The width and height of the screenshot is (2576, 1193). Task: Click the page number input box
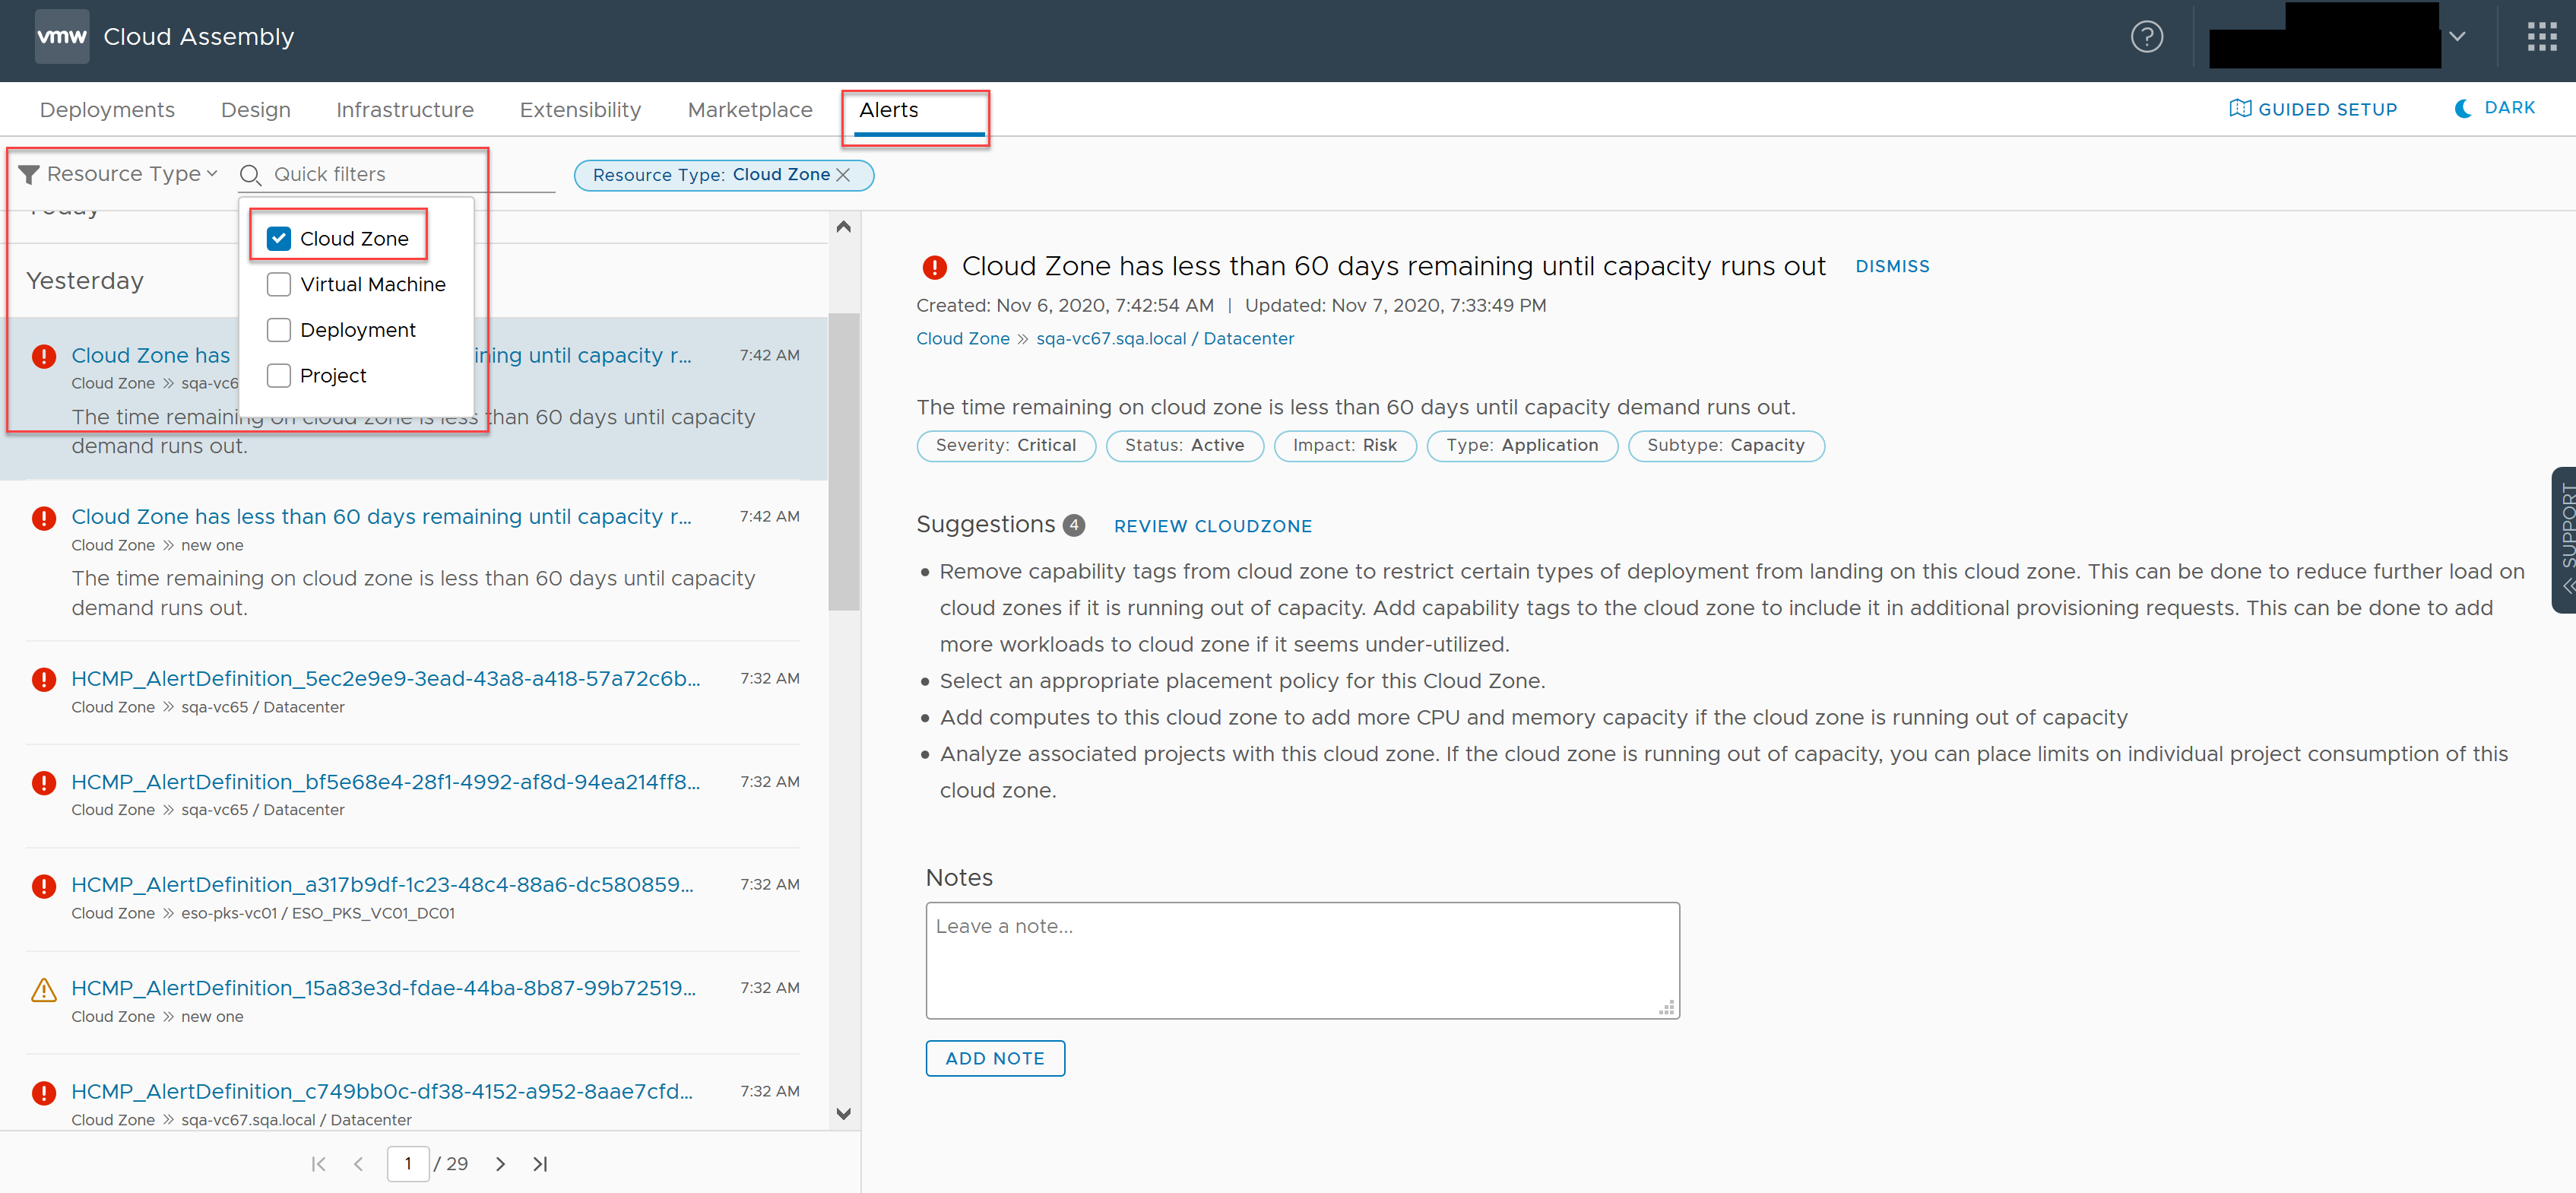coord(408,1164)
